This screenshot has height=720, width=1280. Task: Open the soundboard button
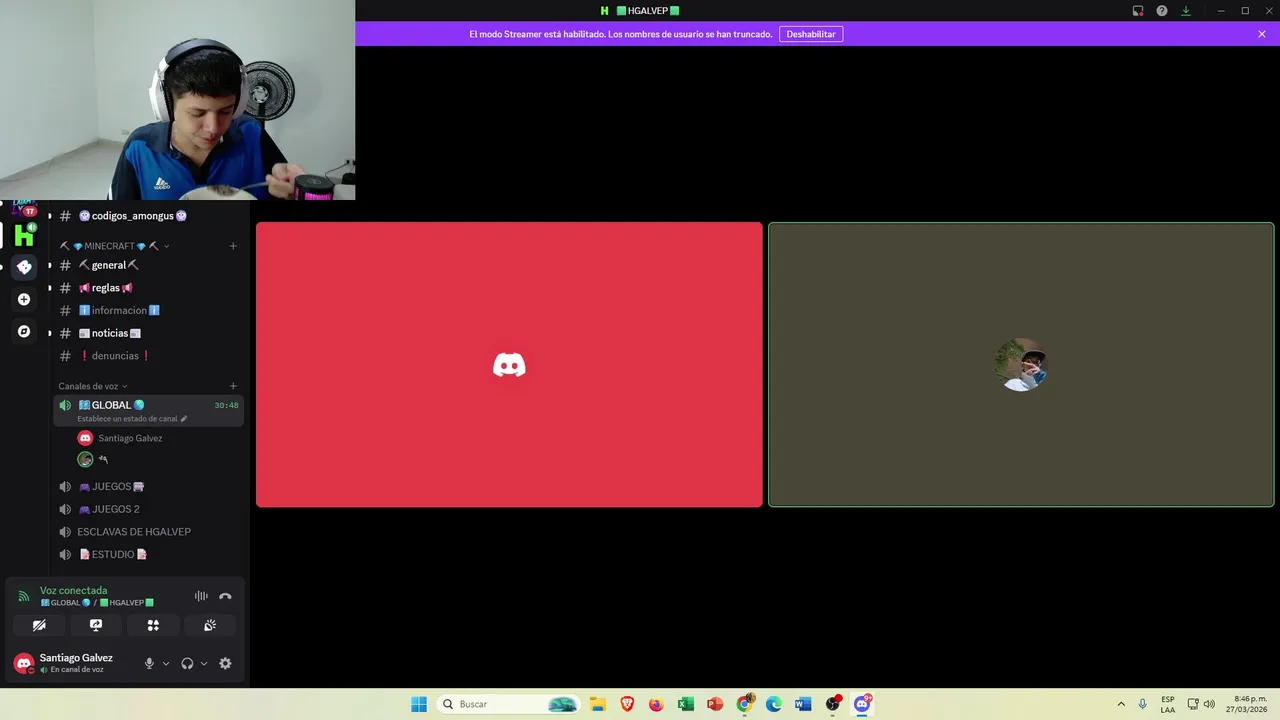point(210,625)
